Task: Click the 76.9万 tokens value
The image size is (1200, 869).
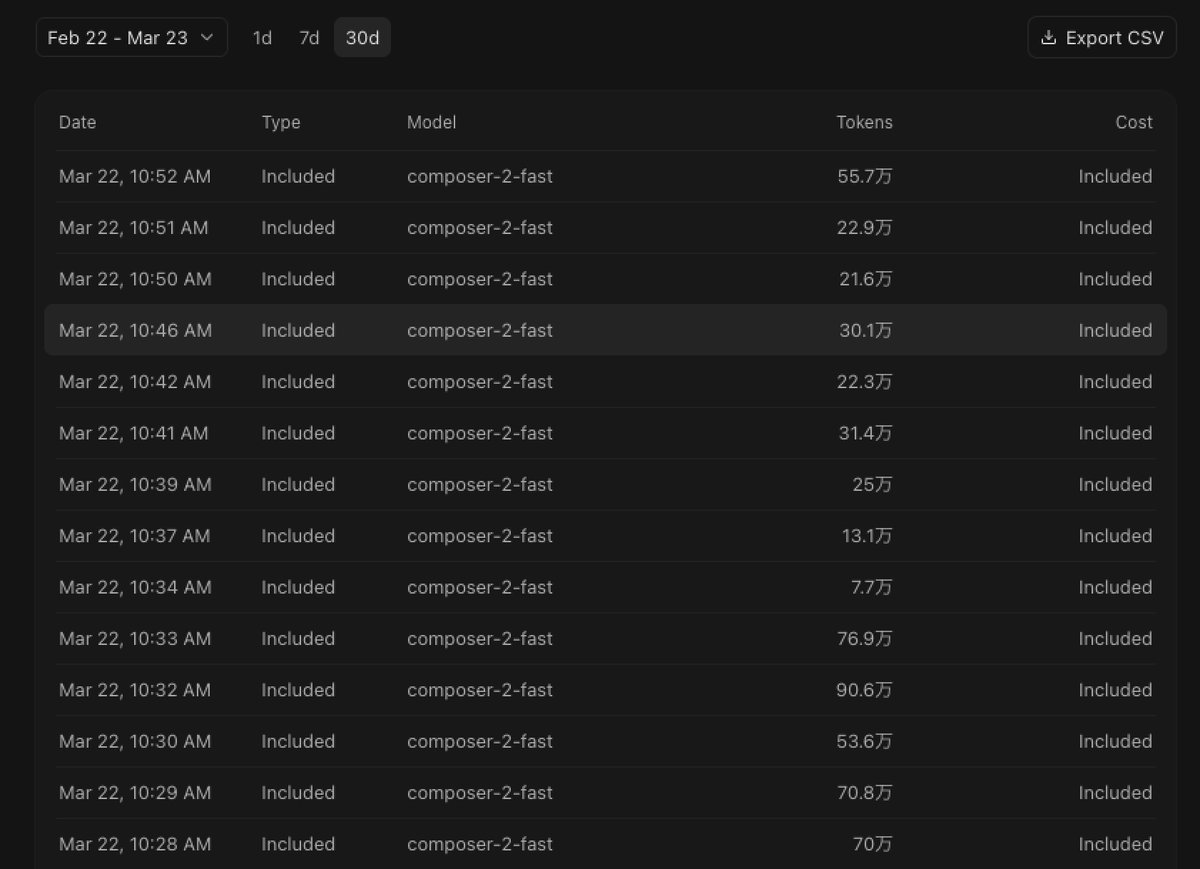Action: (865, 639)
